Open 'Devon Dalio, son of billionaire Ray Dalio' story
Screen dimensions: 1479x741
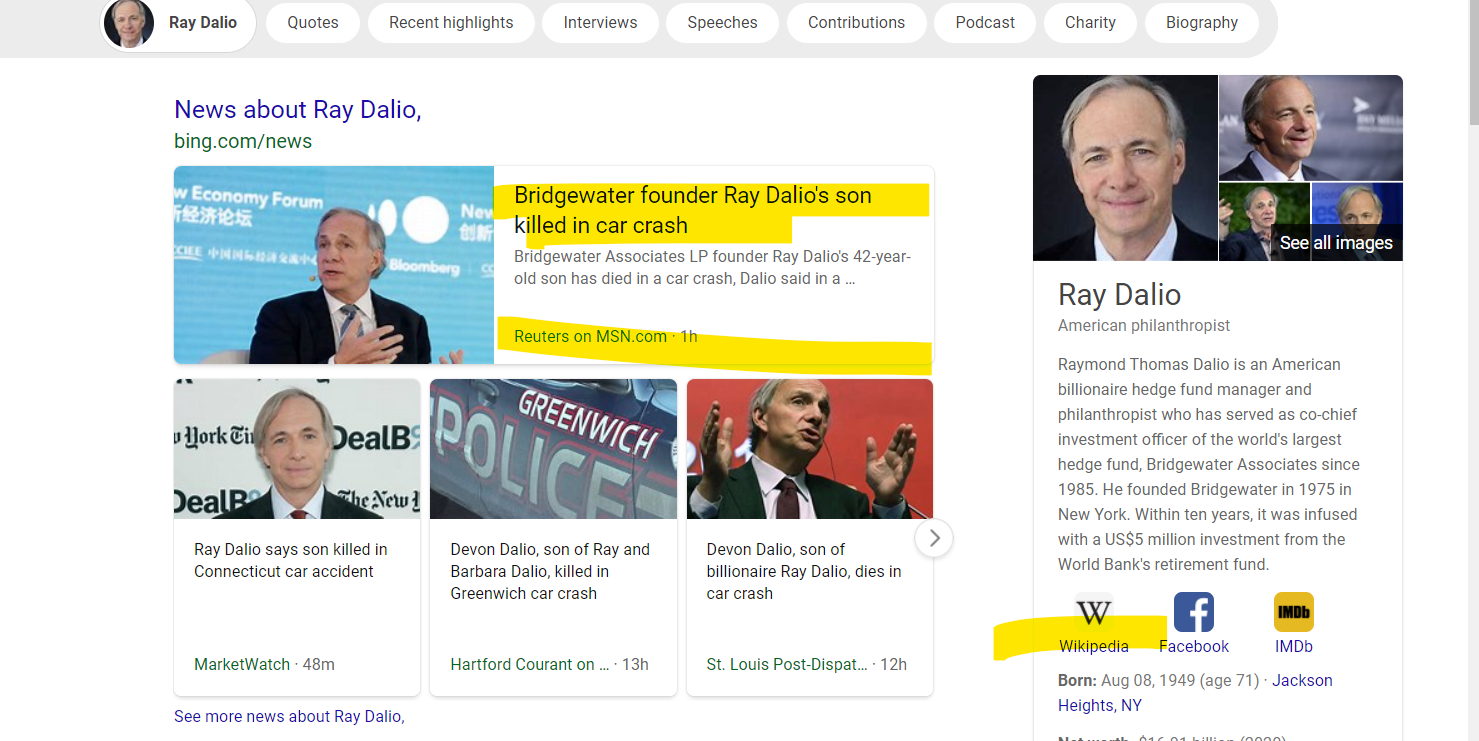804,571
